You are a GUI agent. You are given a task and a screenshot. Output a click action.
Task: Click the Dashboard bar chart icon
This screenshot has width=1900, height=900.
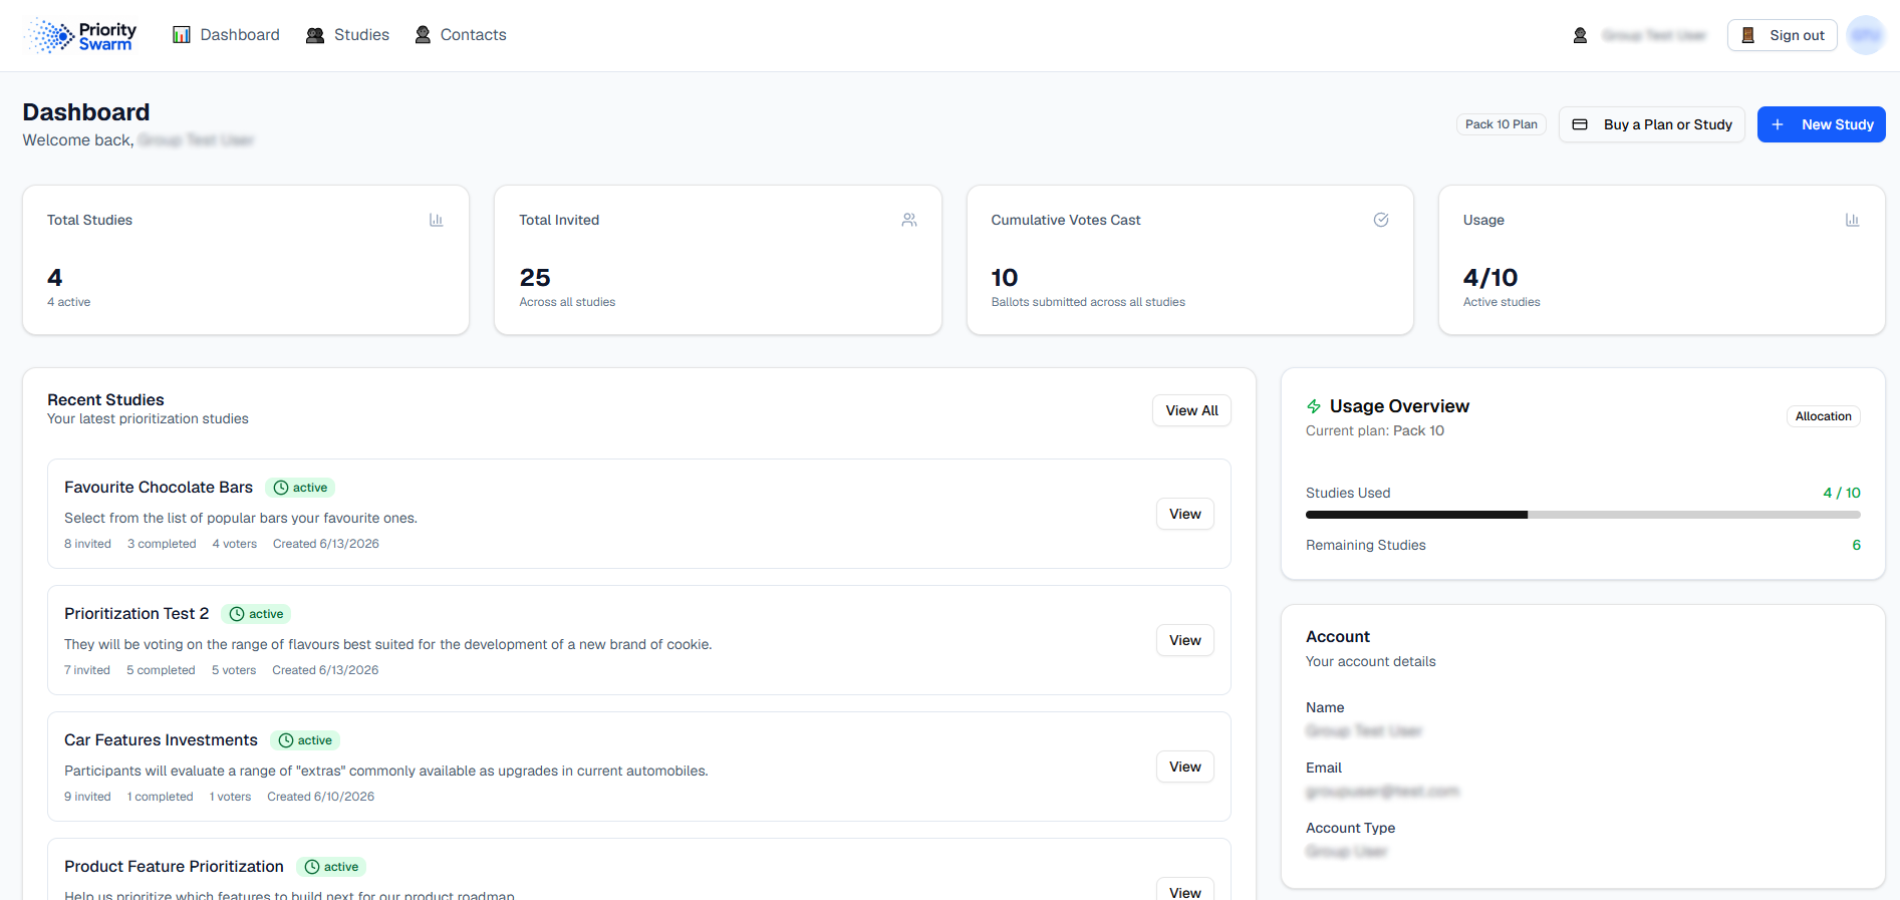(181, 35)
